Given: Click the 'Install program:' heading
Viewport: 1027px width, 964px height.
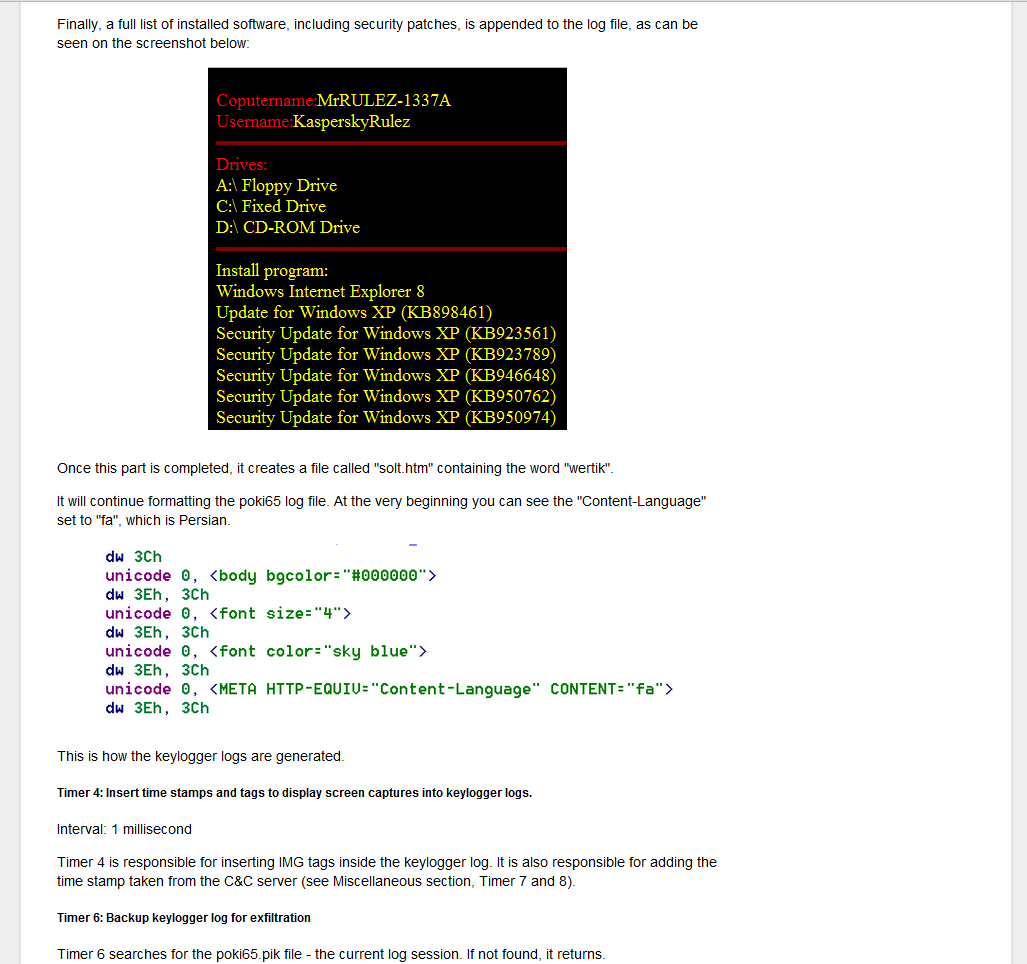Looking at the screenshot, I should [x=272, y=270].
